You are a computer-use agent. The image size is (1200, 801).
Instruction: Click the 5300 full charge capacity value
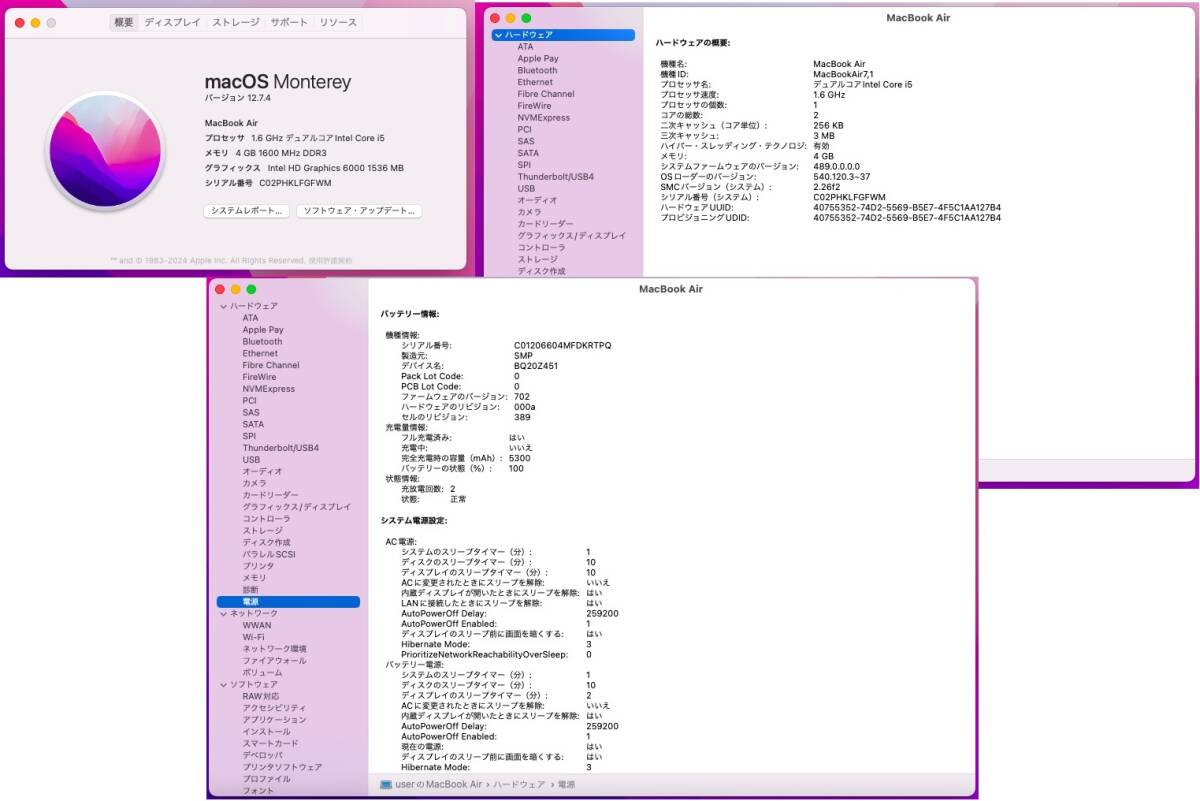(x=519, y=458)
